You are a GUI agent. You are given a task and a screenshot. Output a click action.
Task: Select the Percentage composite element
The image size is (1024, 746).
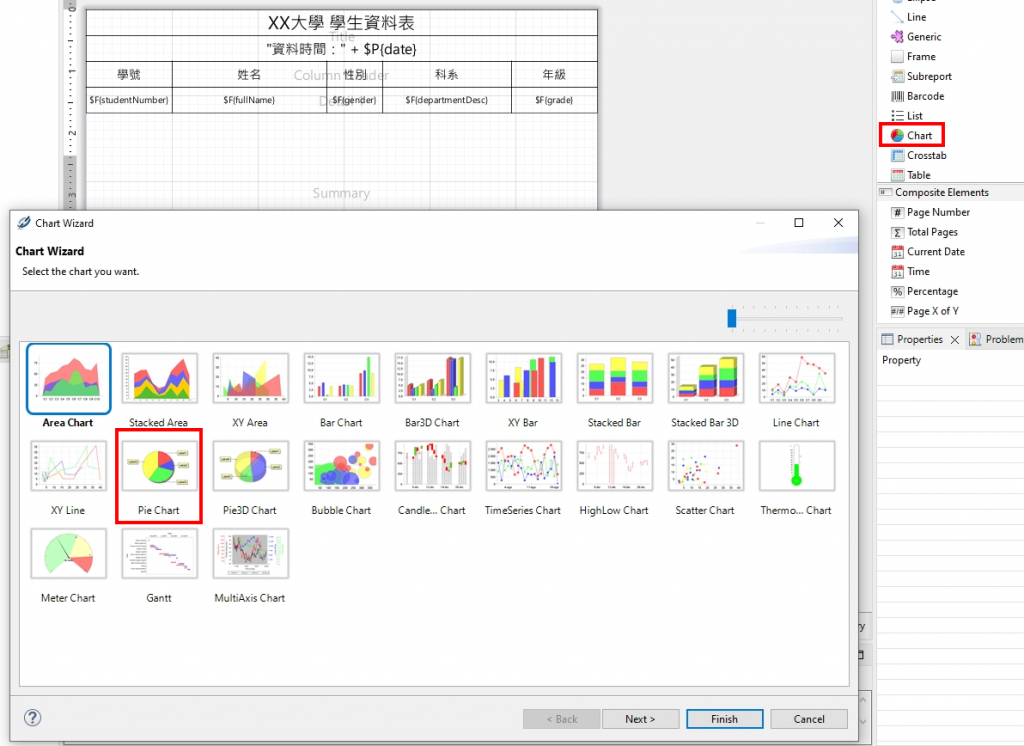tap(925, 291)
